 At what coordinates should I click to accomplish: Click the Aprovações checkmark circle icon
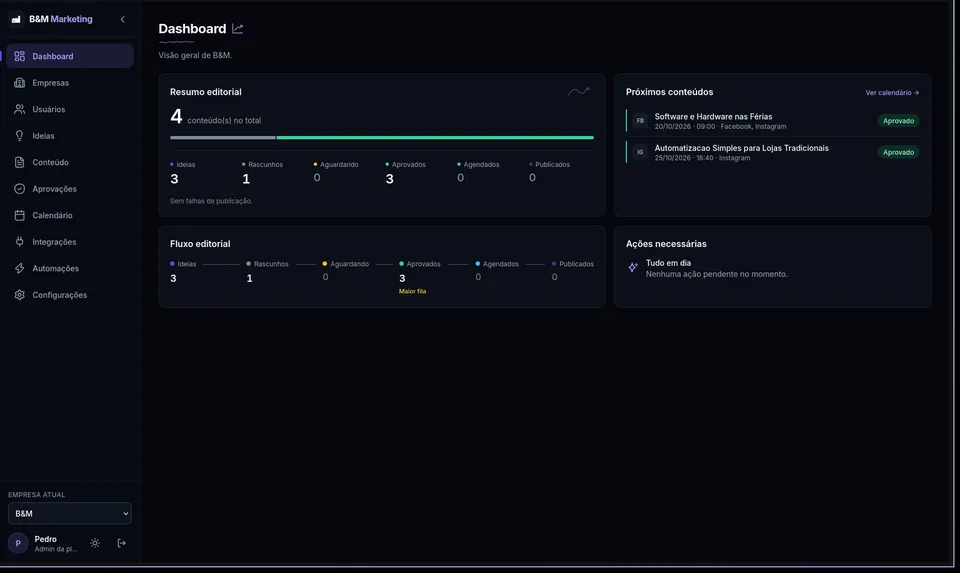coord(20,189)
